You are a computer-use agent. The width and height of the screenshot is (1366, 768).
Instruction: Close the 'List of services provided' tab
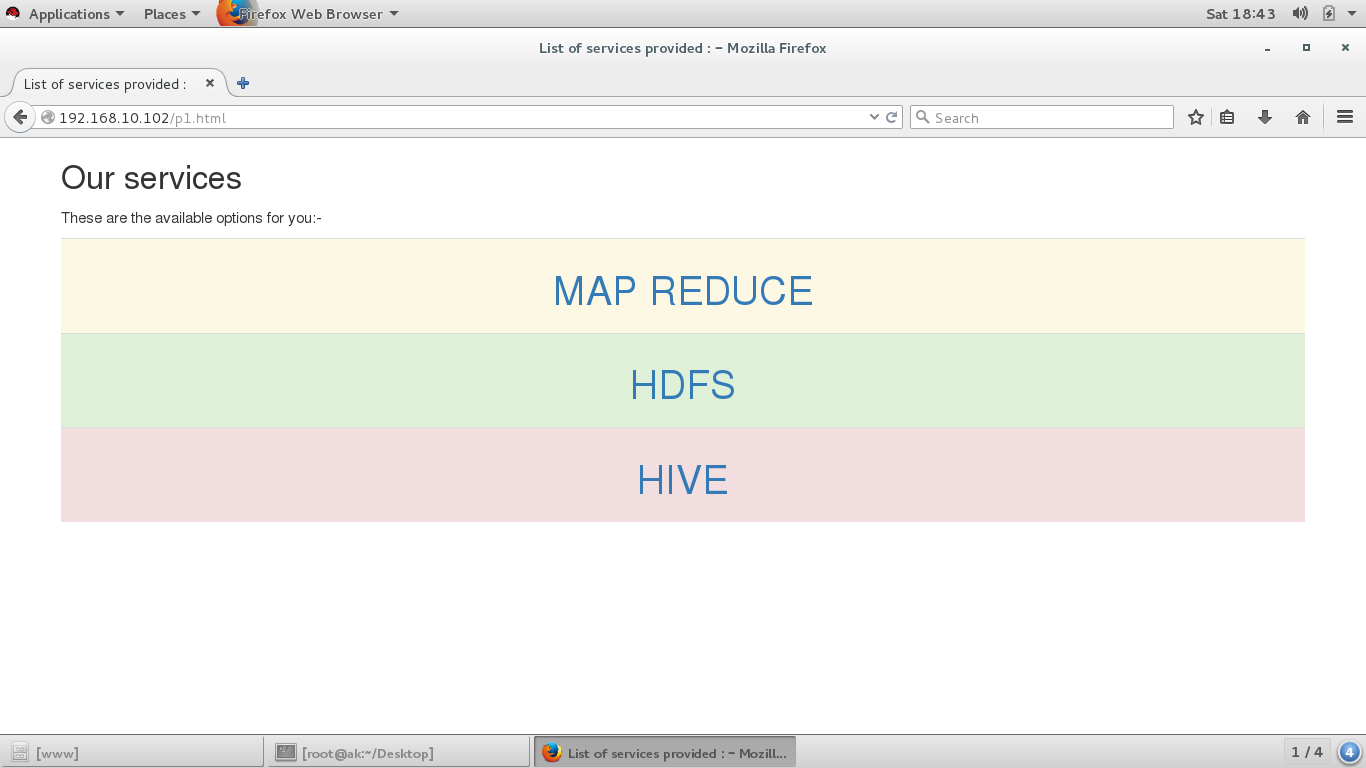(x=210, y=83)
